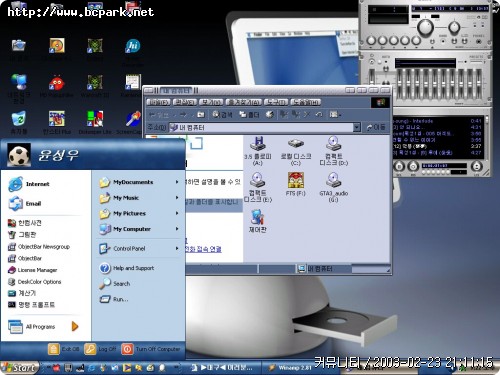The height and width of the screenshot is (375, 500).
Task: Open Search from Start menu
Action: tap(115, 284)
